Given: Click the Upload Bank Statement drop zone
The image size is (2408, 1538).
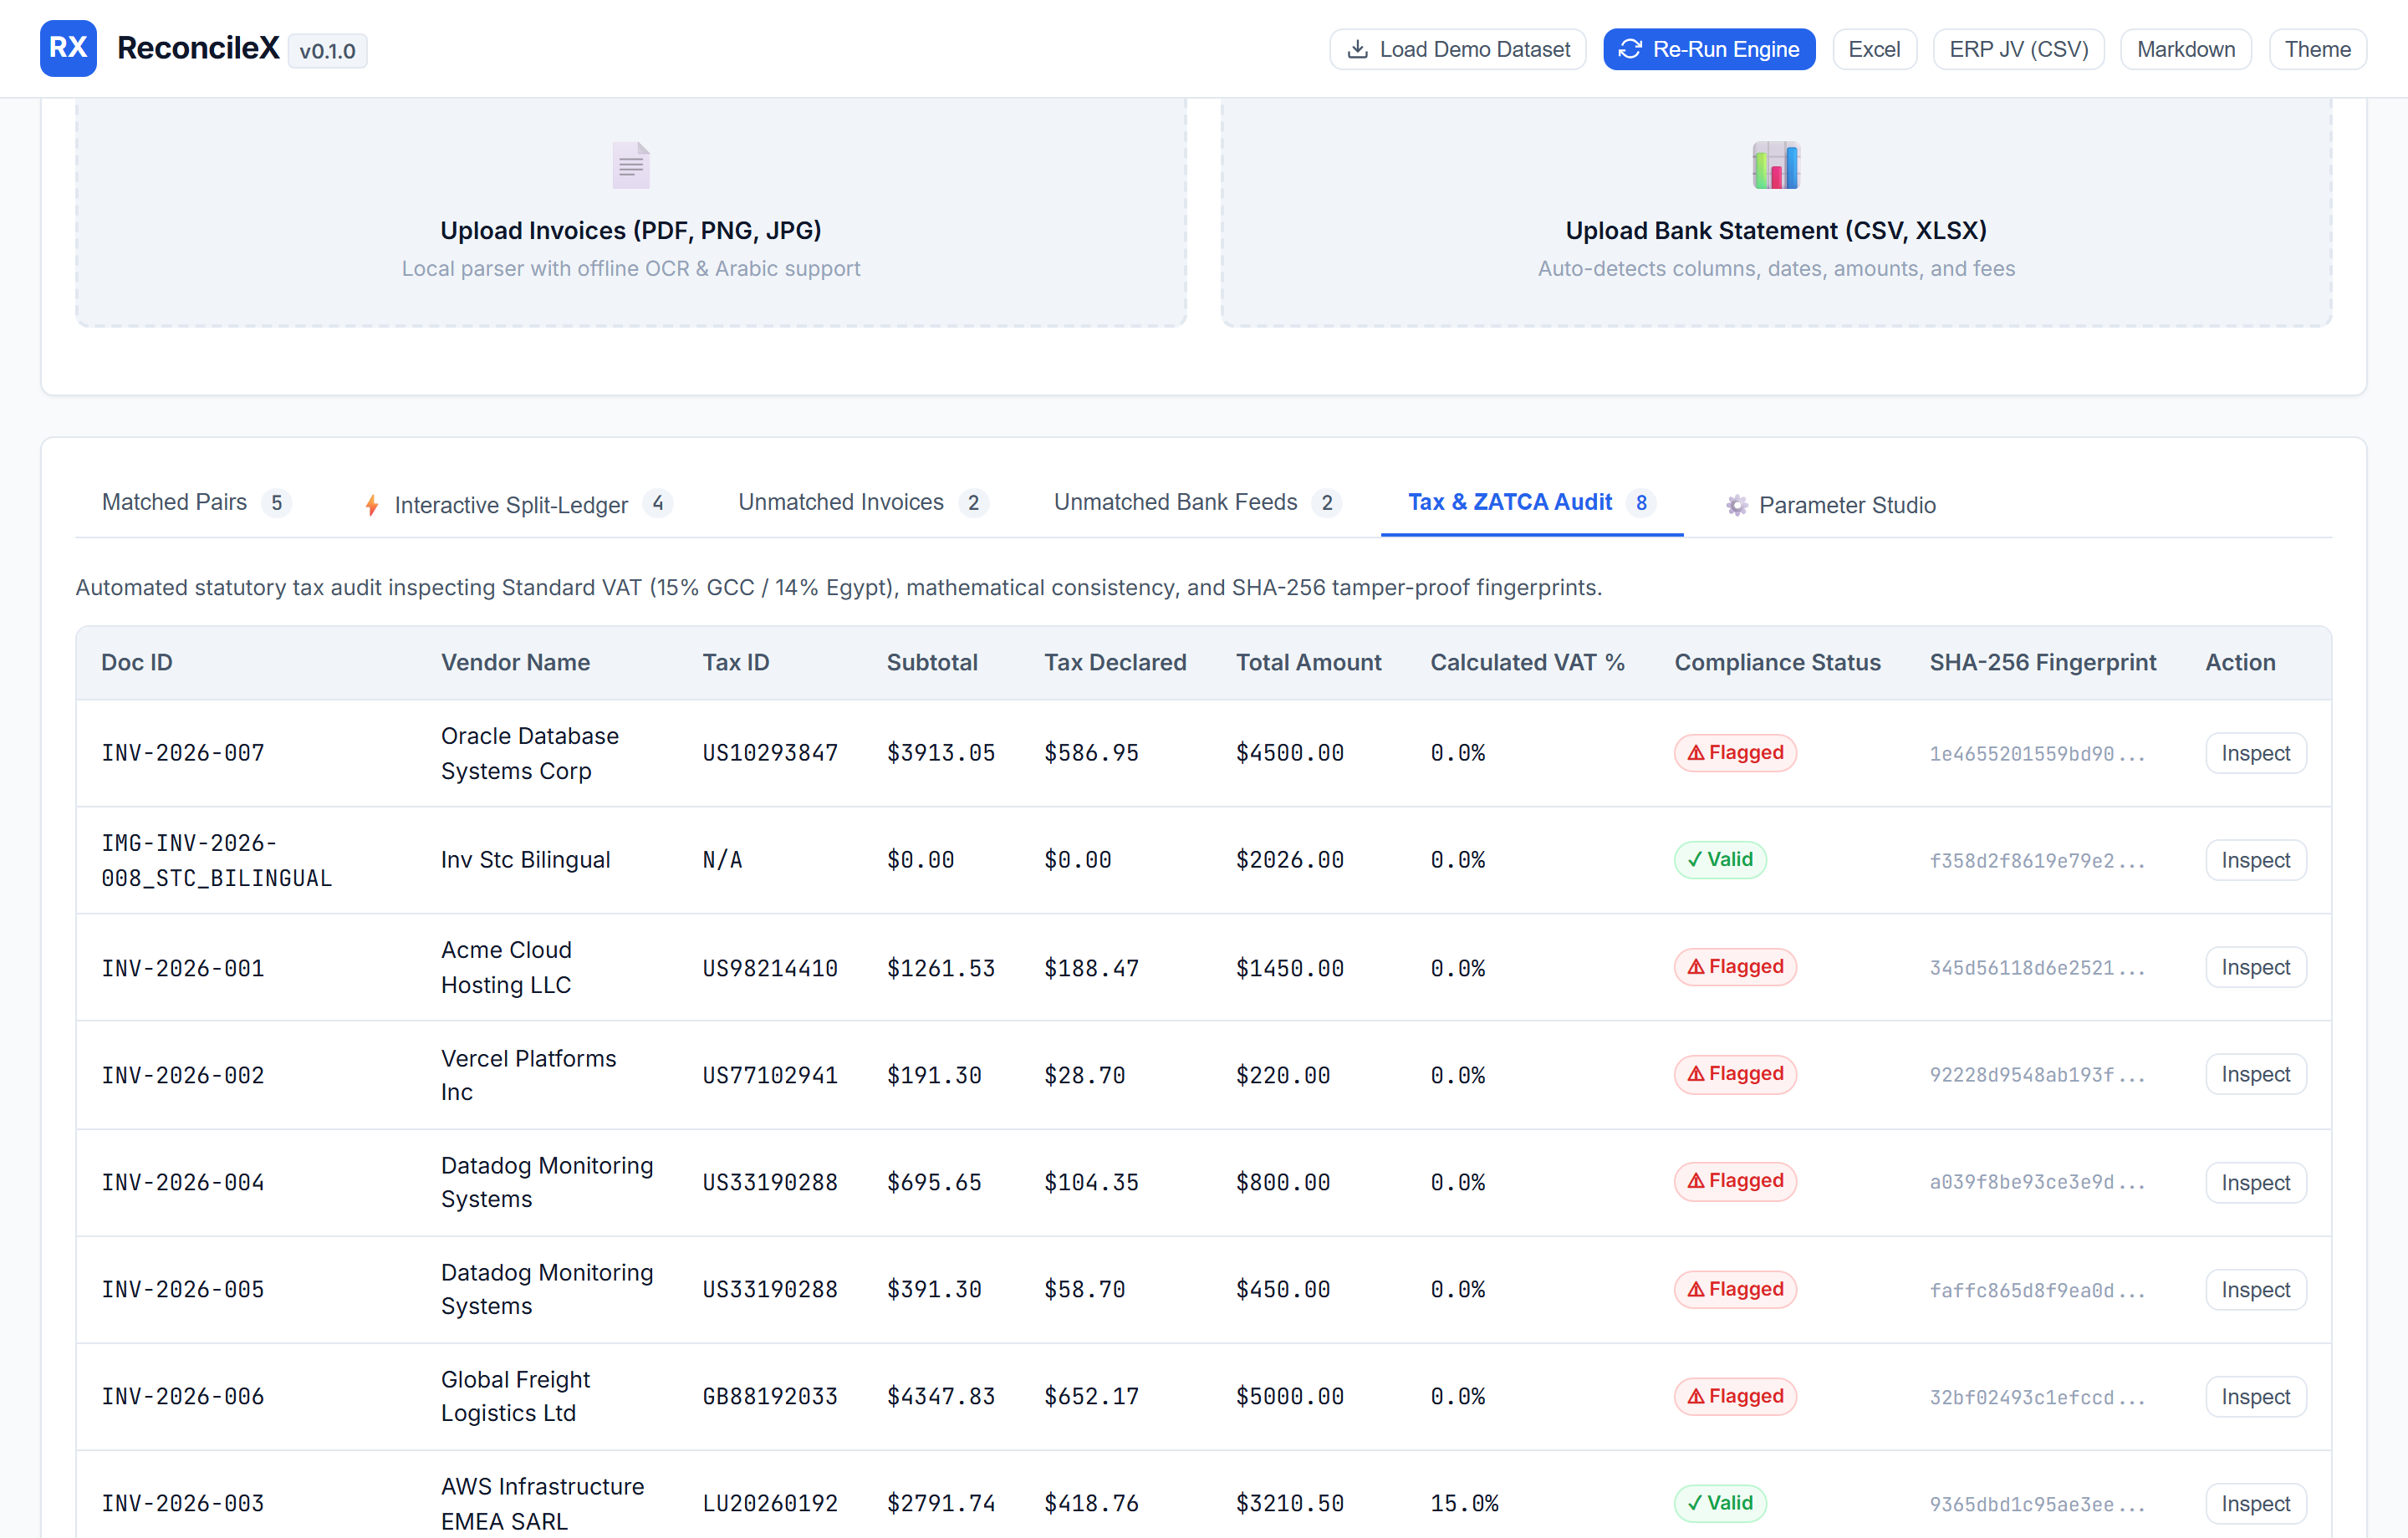Looking at the screenshot, I should [x=1776, y=211].
